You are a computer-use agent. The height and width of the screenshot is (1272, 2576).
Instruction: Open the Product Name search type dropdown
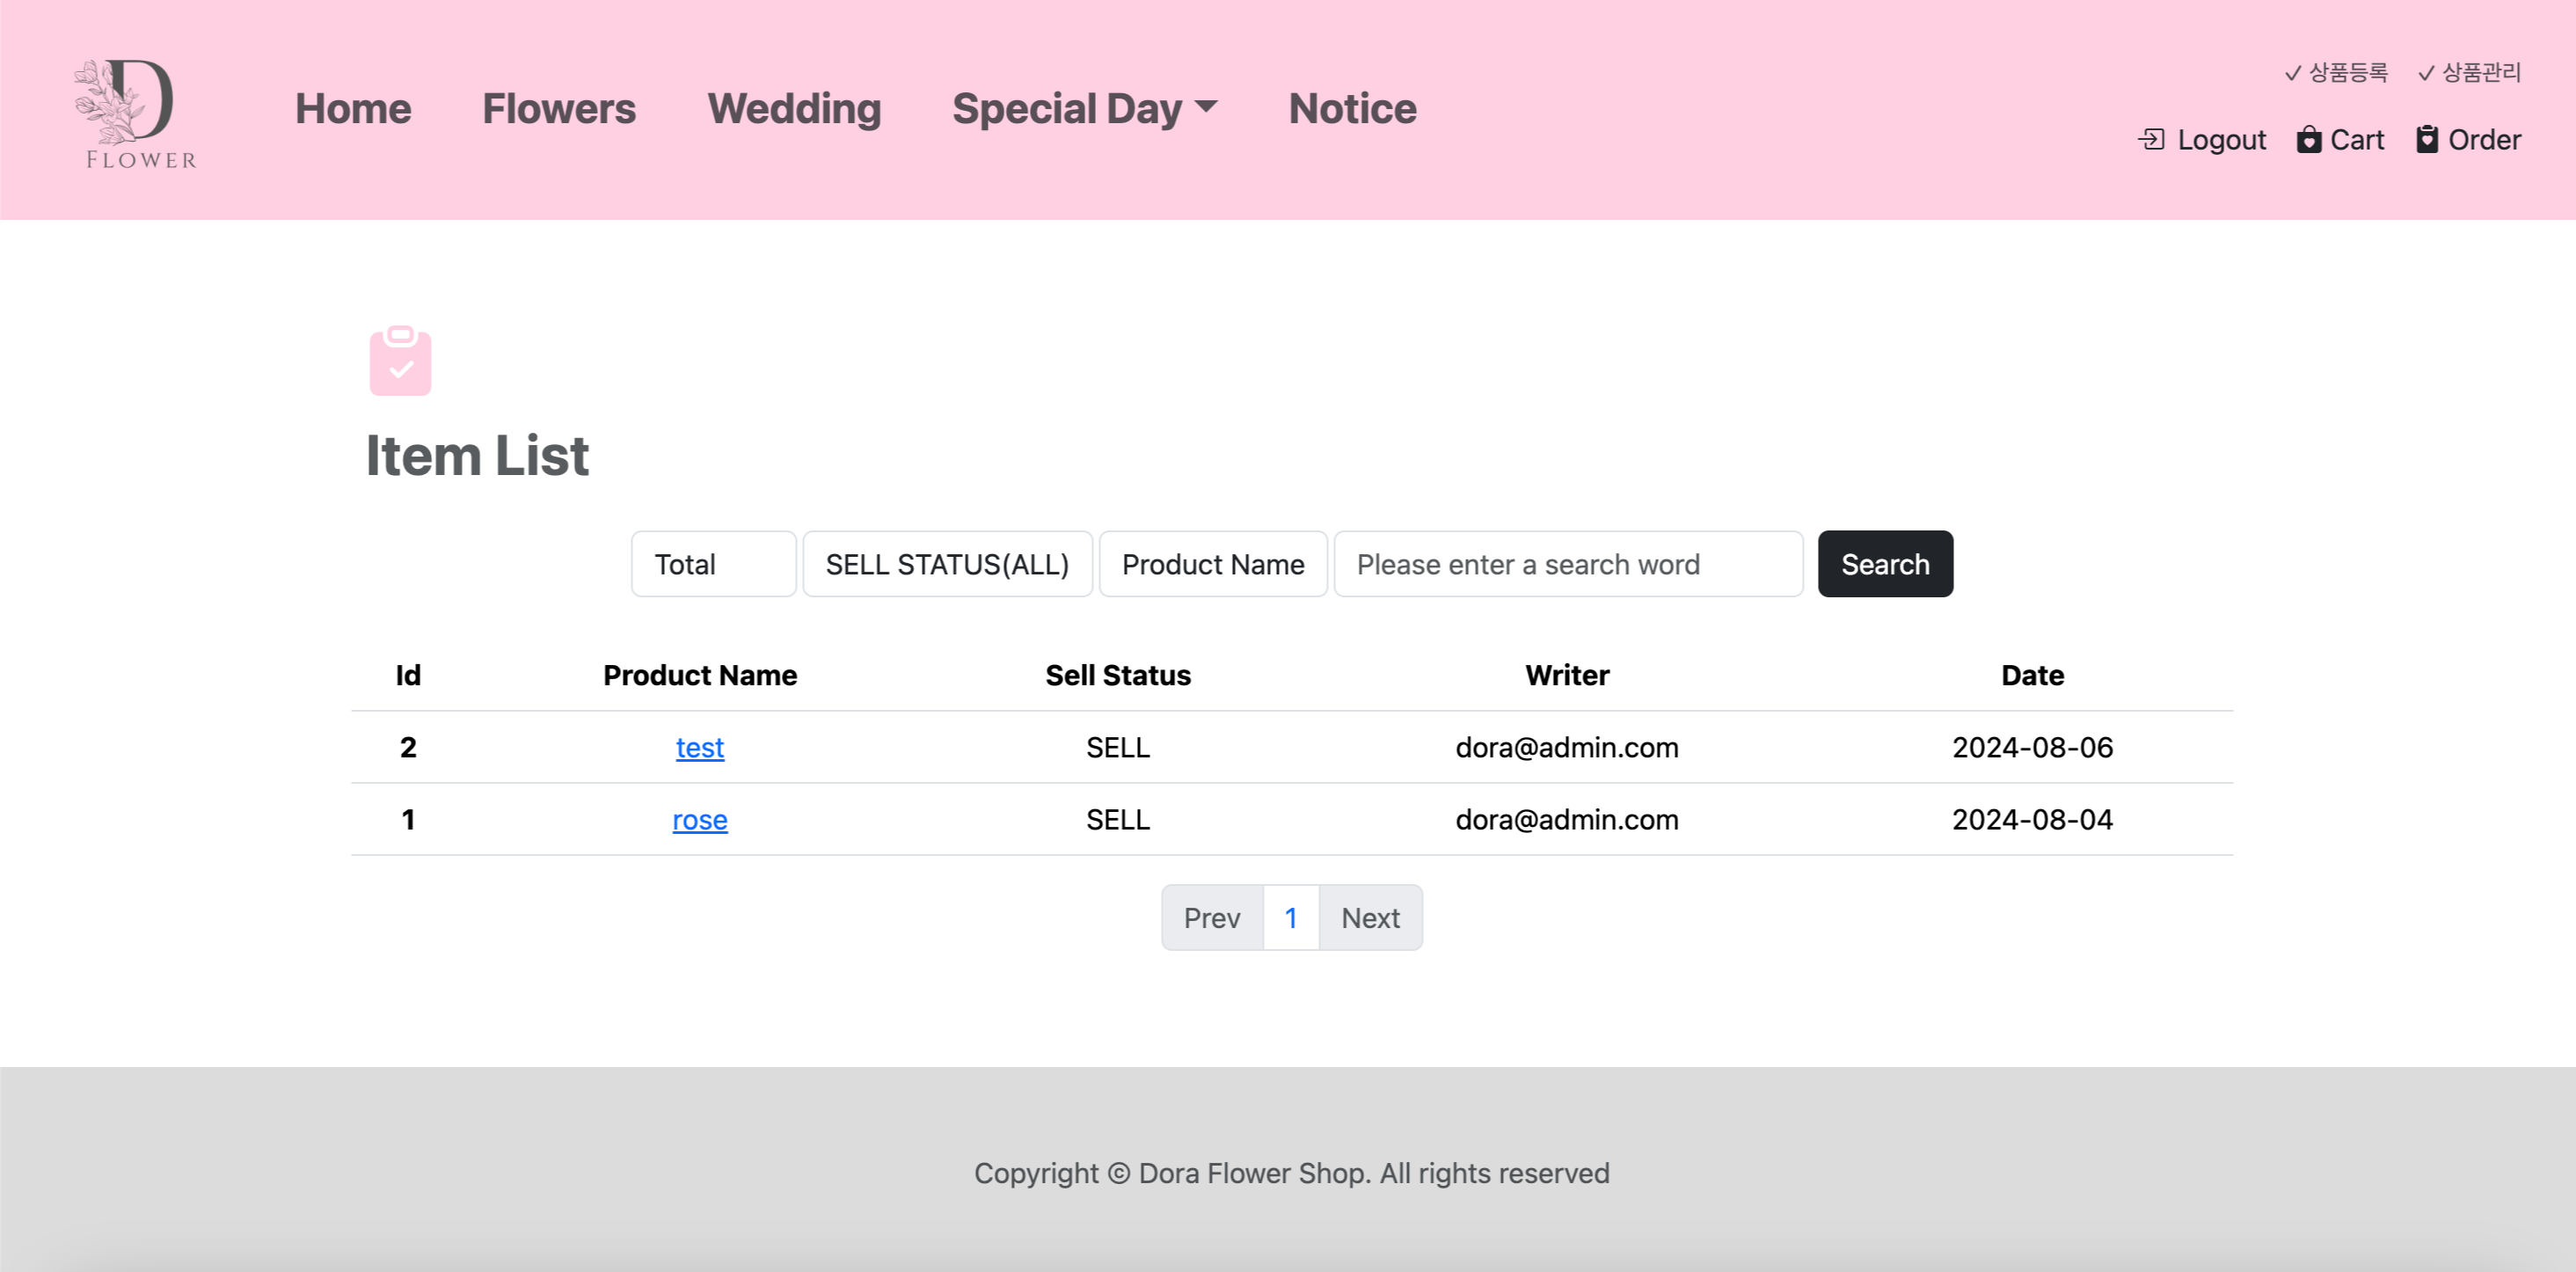(1212, 565)
